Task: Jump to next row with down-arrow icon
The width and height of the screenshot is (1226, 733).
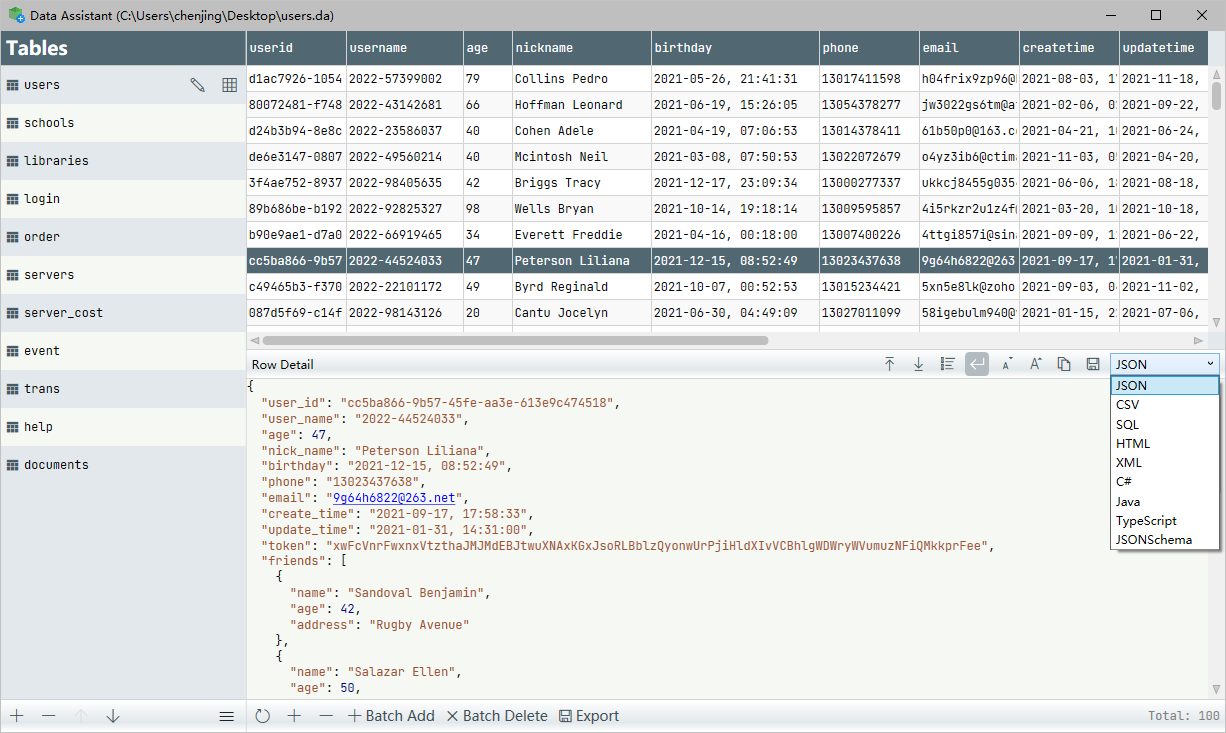Action: click(918, 364)
